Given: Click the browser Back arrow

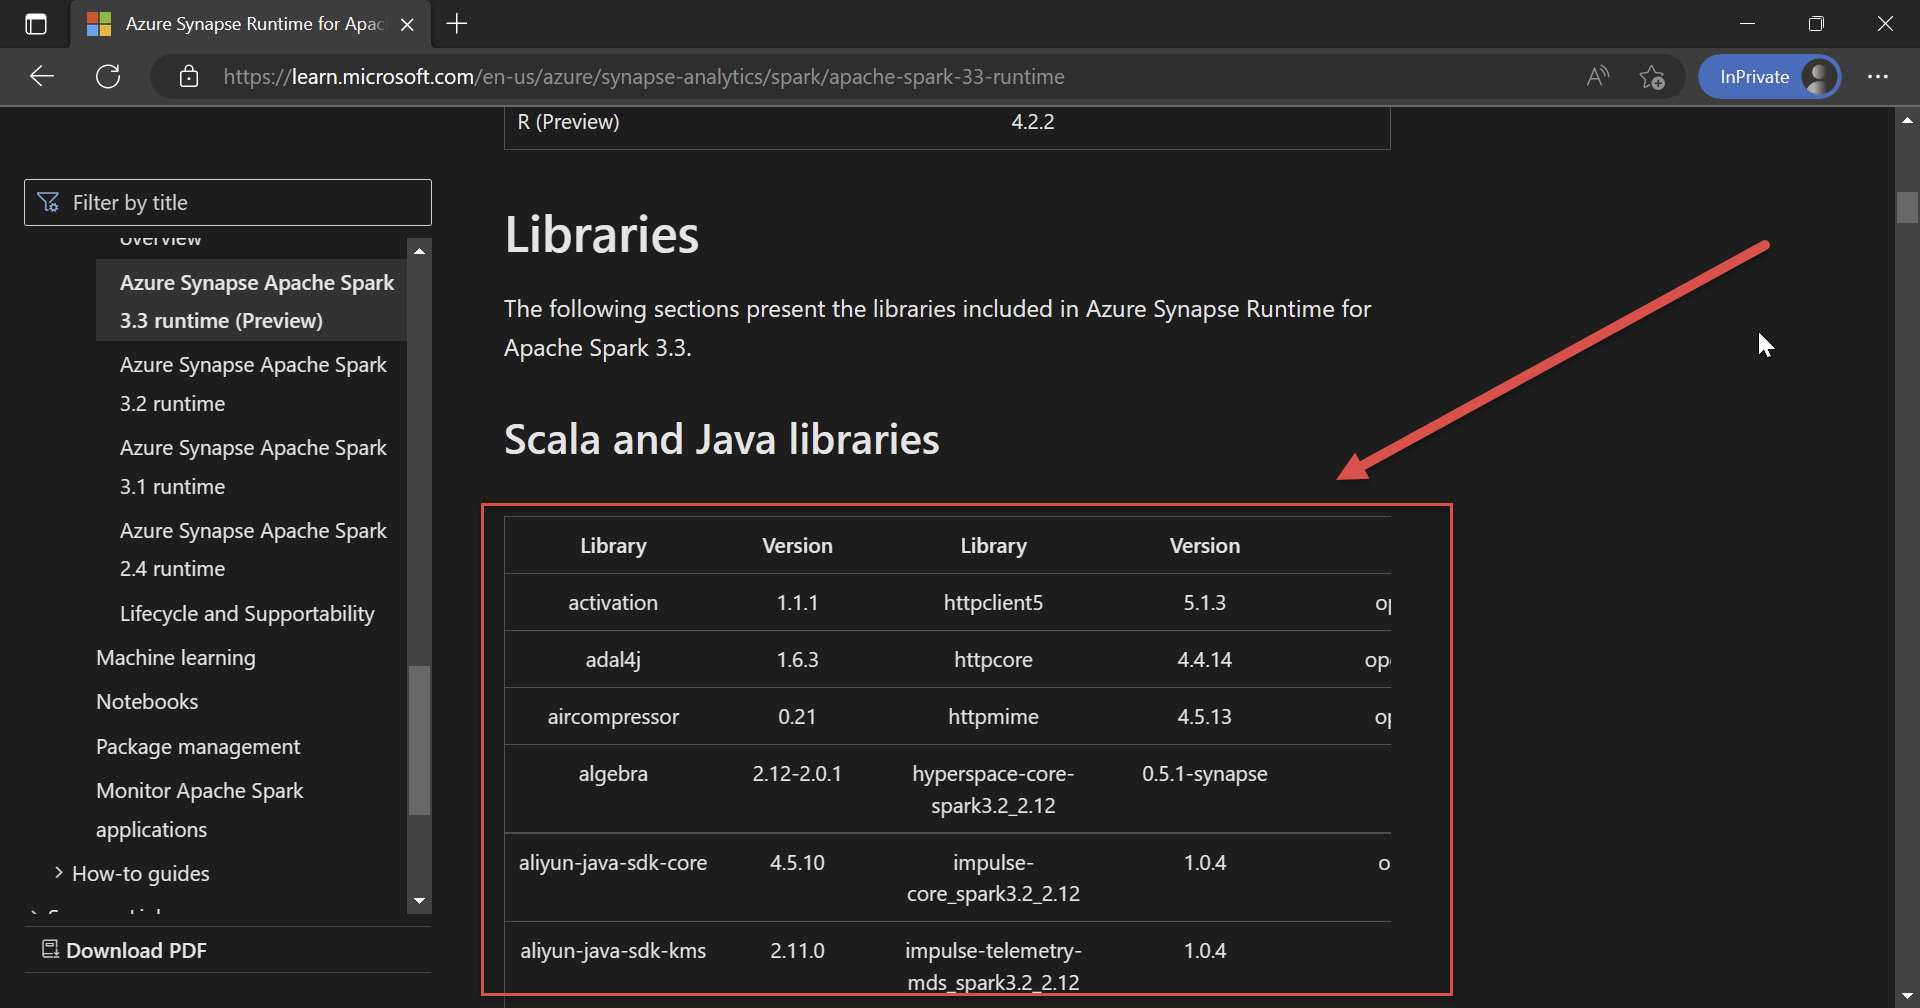Looking at the screenshot, I should (x=42, y=77).
